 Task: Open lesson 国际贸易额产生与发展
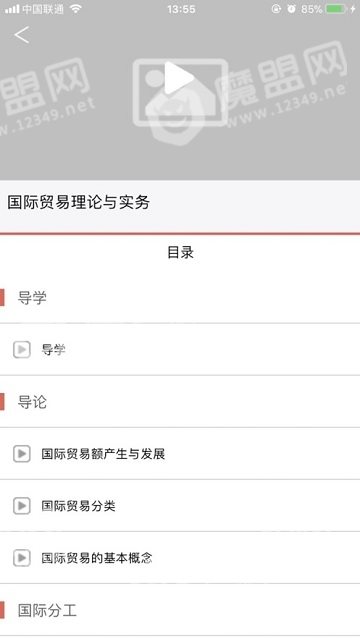tap(180, 454)
